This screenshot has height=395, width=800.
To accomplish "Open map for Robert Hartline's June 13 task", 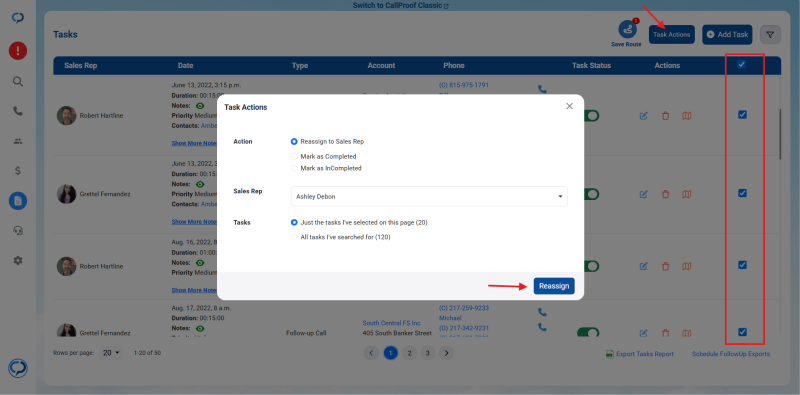I will tap(687, 116).
